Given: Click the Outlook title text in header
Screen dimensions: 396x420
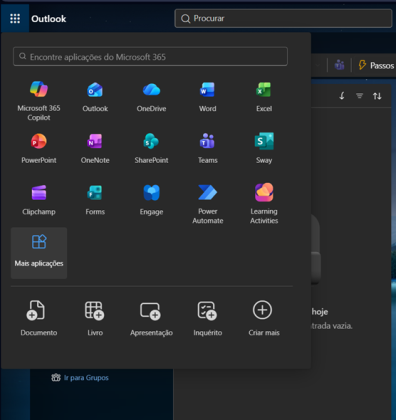Looking at the screenshot, I should 49,19.
